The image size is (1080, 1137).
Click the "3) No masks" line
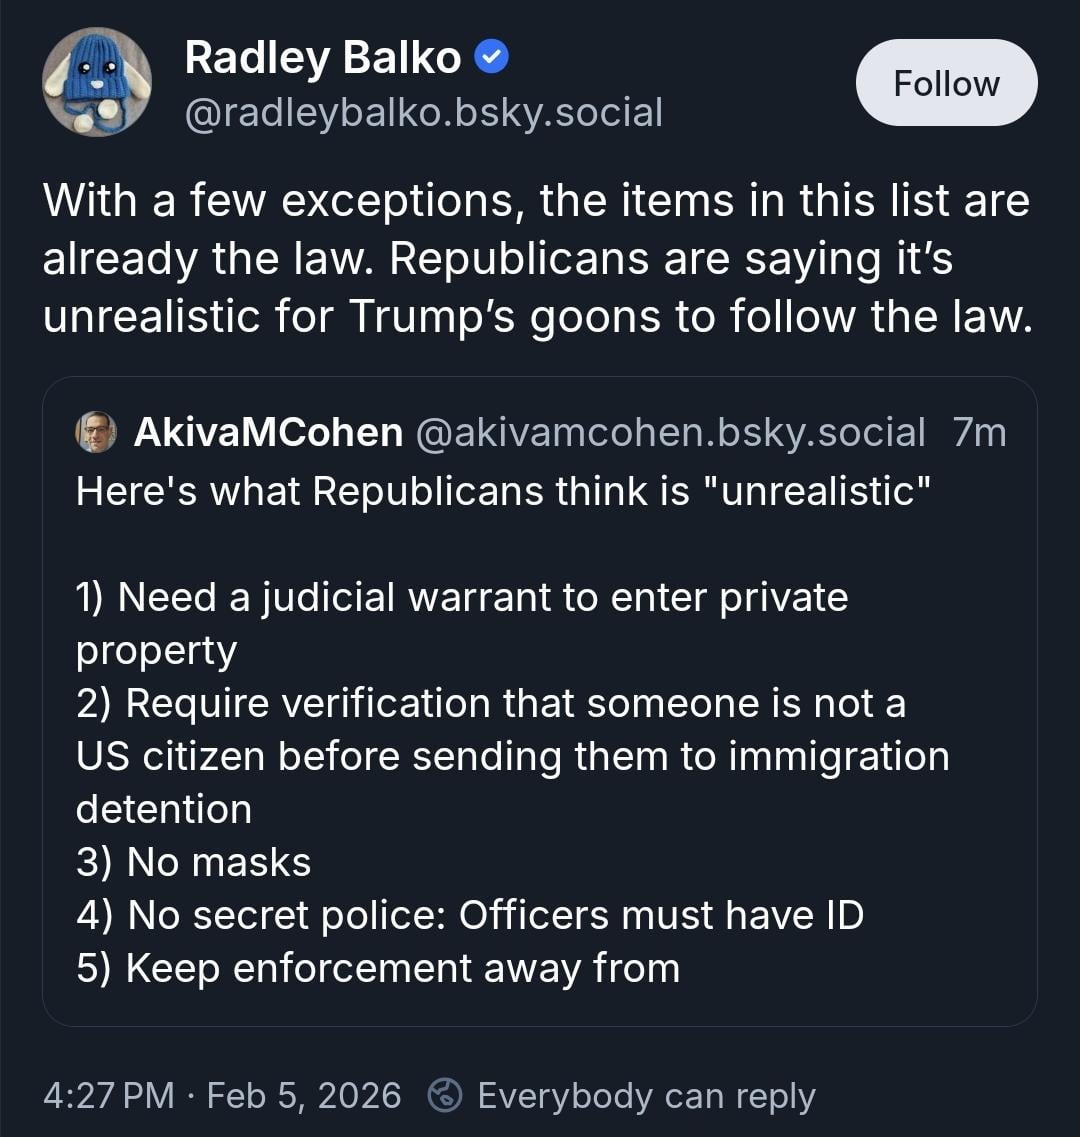193,862
